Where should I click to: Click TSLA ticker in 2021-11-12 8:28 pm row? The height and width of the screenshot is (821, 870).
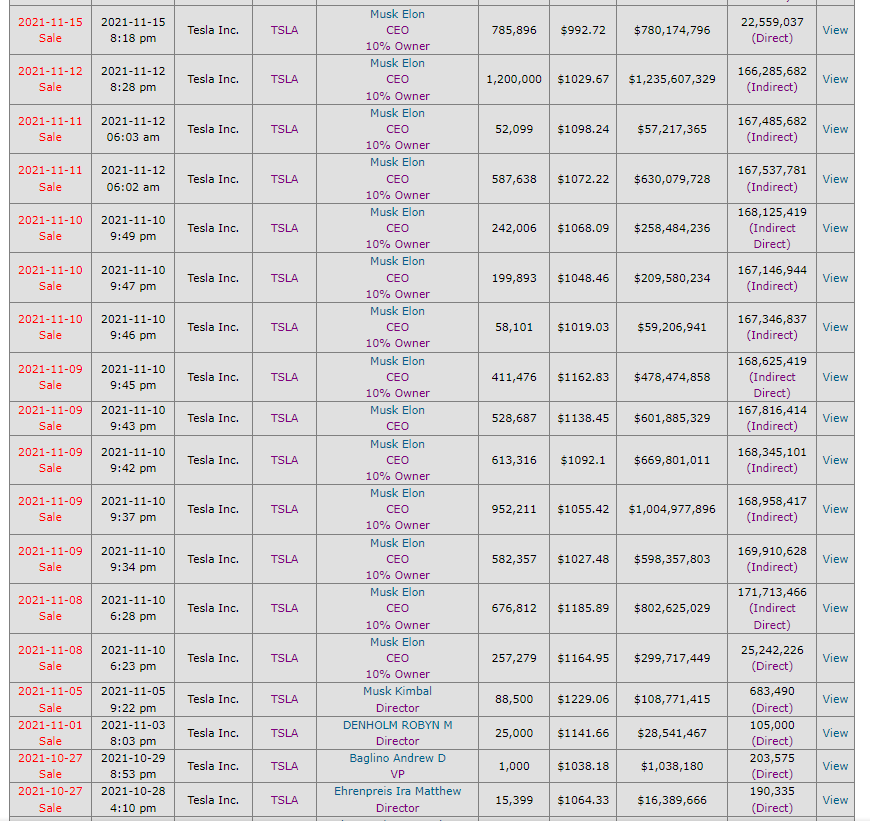(284, 79)
